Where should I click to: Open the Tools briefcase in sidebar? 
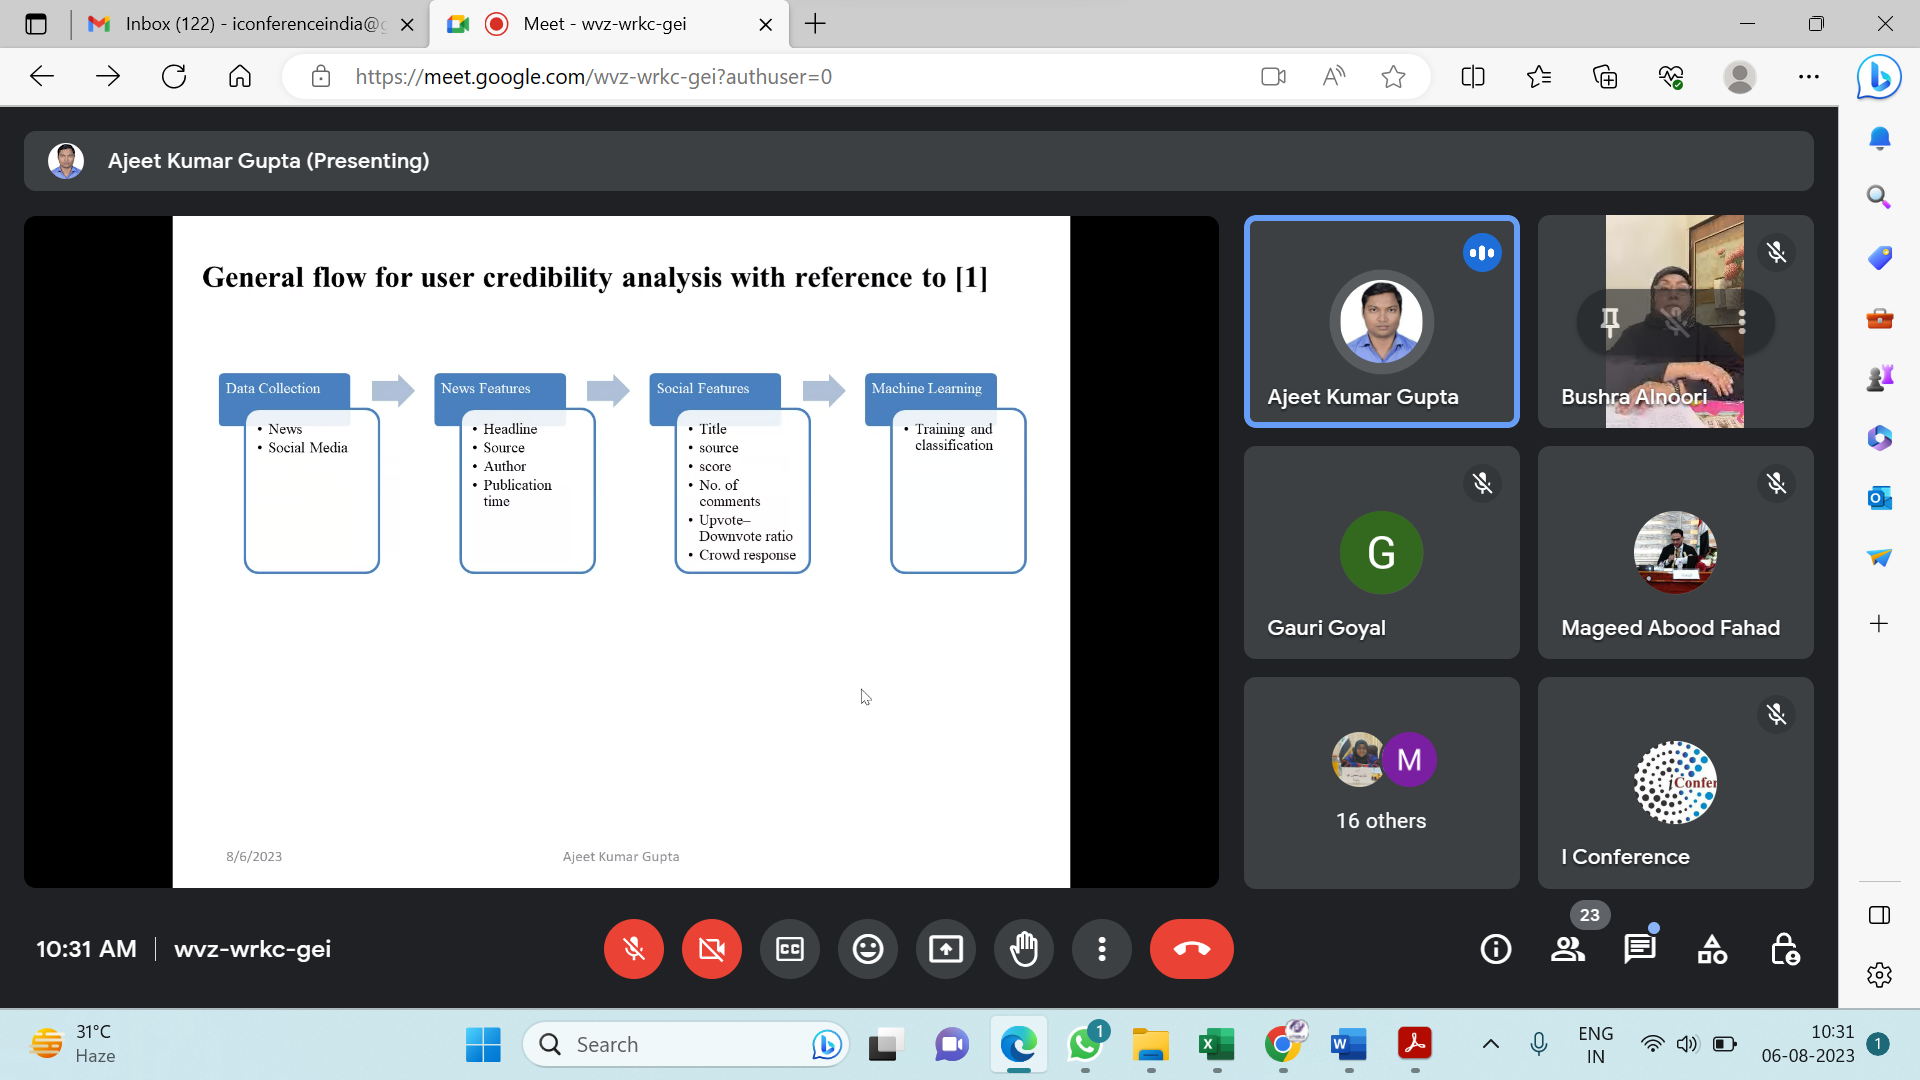[1879, 319]
